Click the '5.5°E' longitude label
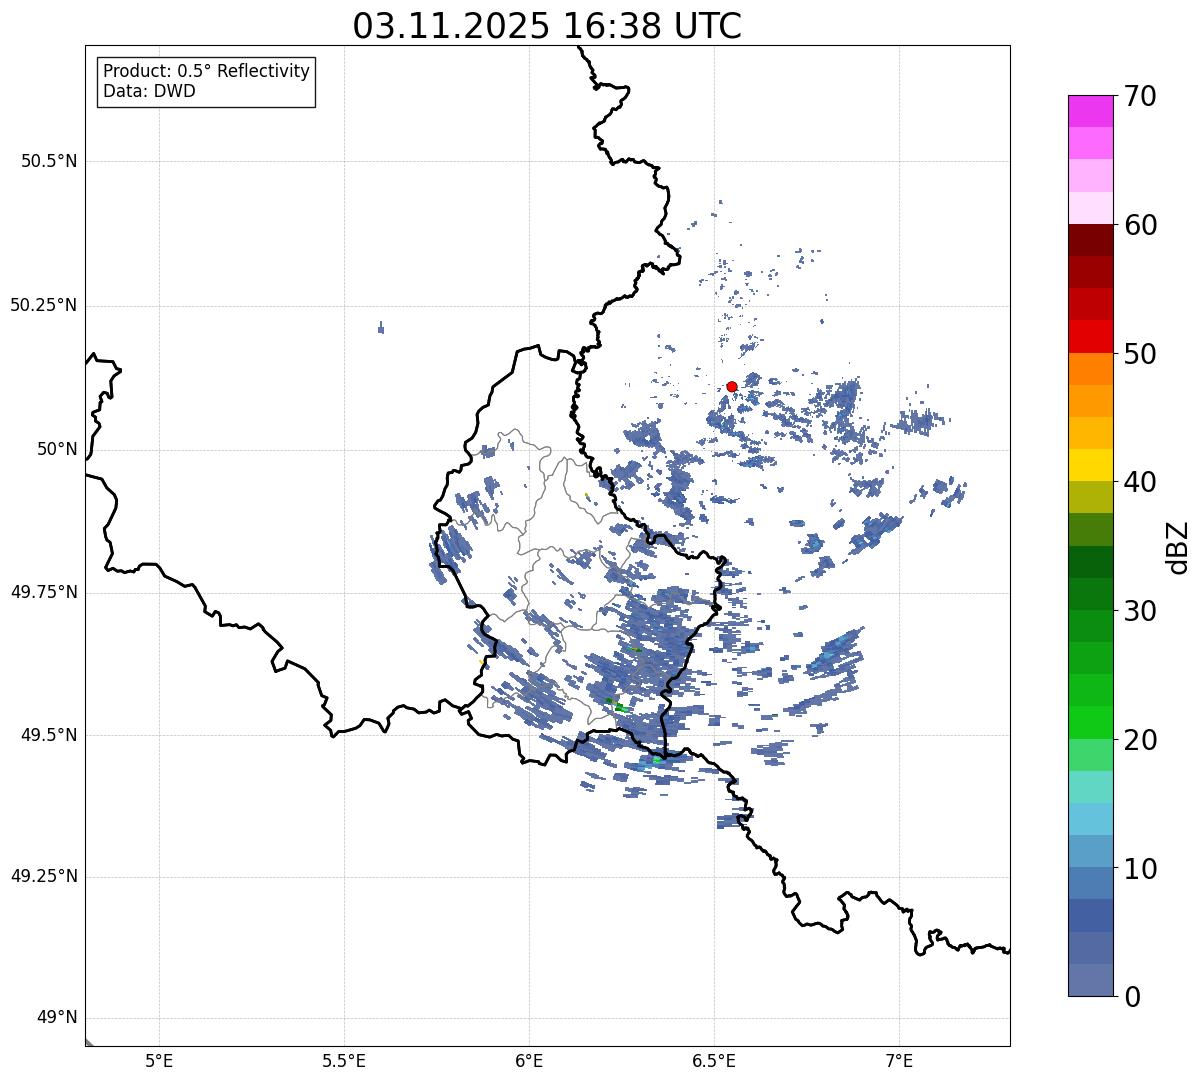This screenshot has height=1081, width=1202. (x=344, y=1060)
